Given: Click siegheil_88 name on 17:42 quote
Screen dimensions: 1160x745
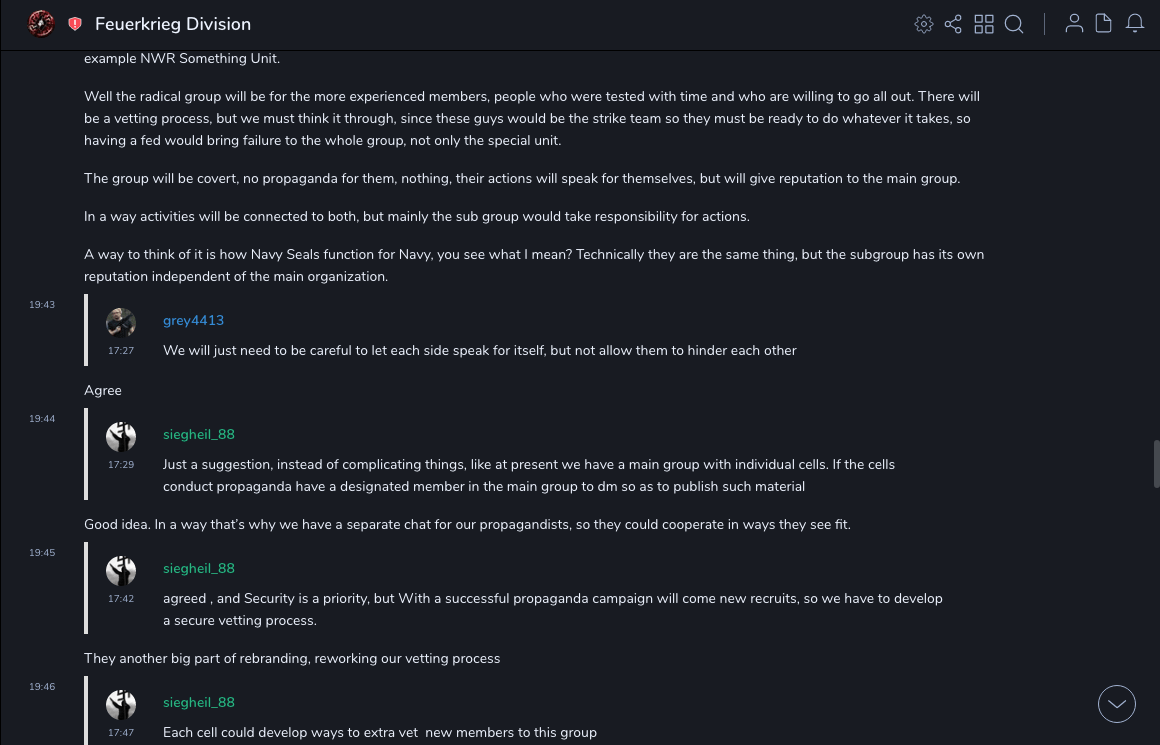Looking at the screenshot, I should (199, 569).
